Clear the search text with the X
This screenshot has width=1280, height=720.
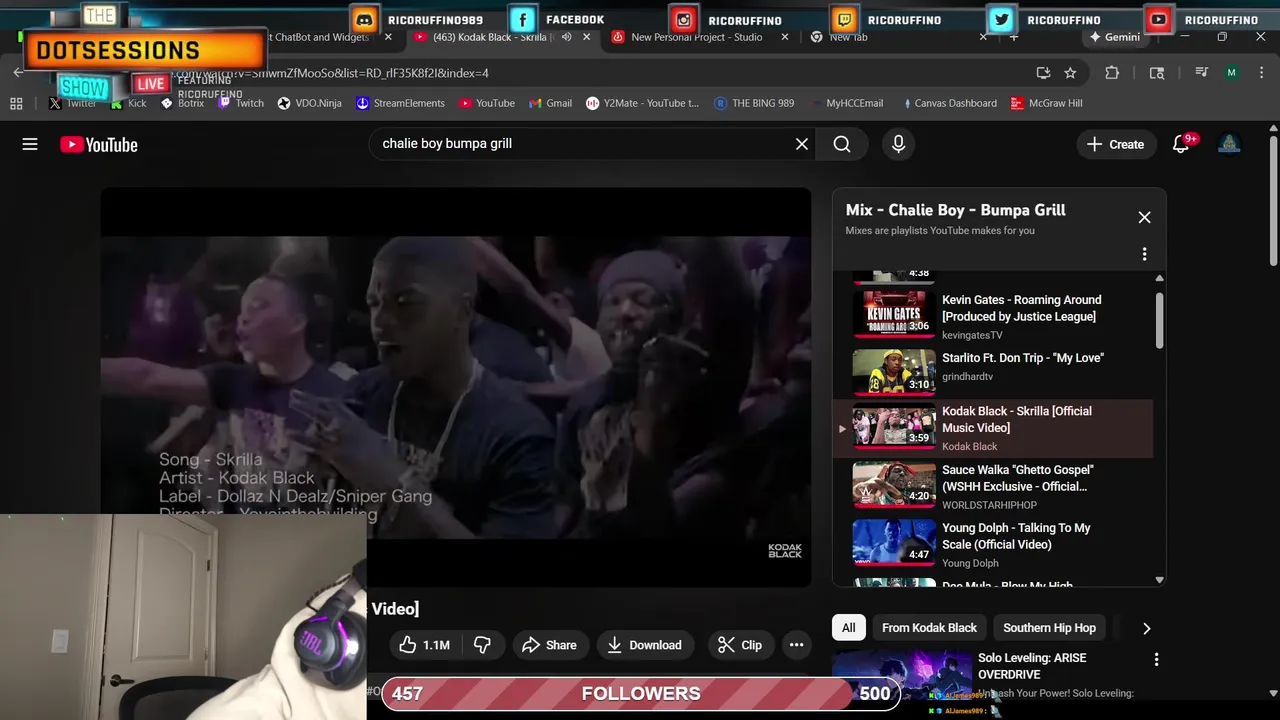(802, 144)
